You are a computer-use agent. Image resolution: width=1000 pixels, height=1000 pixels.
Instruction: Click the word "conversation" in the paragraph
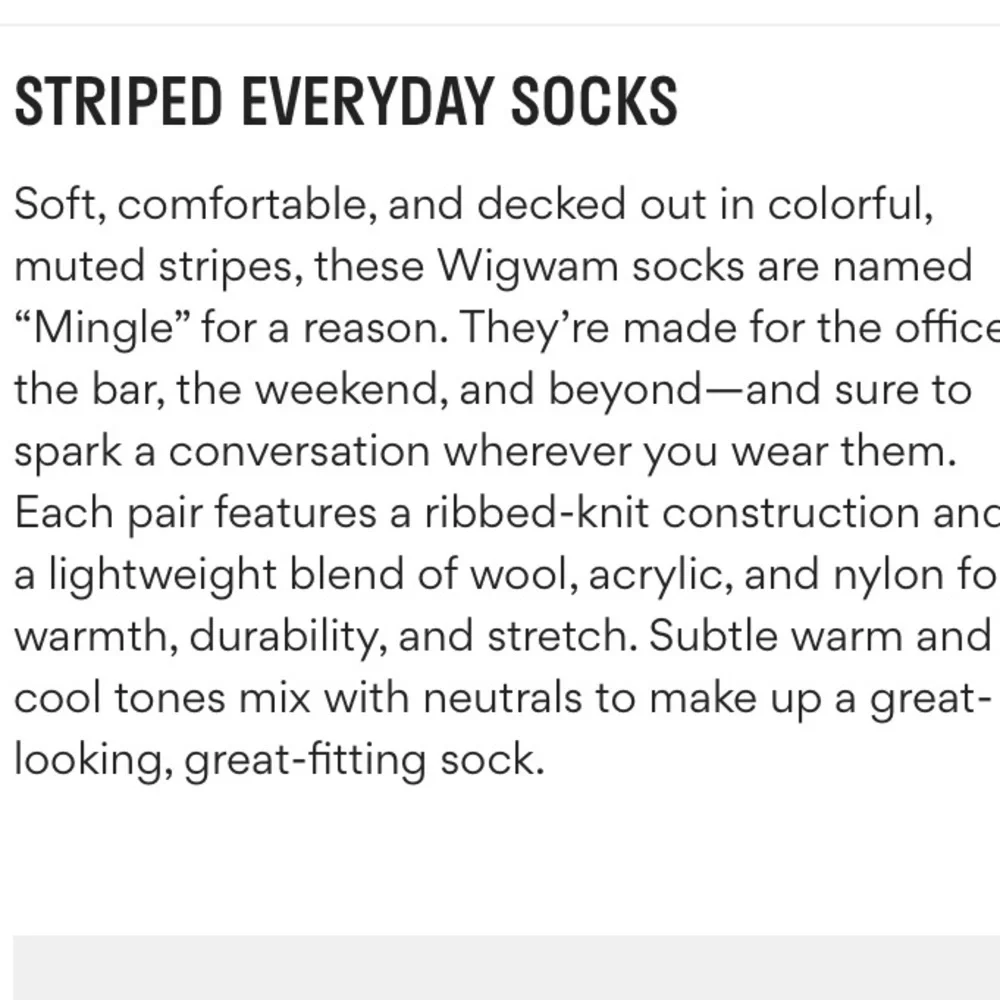(x=299, y=452)
